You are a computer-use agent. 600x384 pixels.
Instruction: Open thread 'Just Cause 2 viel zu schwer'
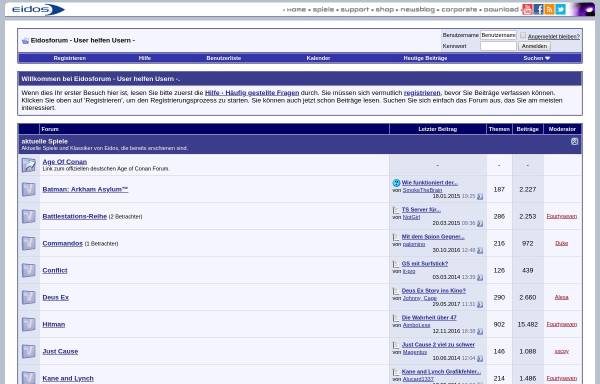(x=438, y=345)
